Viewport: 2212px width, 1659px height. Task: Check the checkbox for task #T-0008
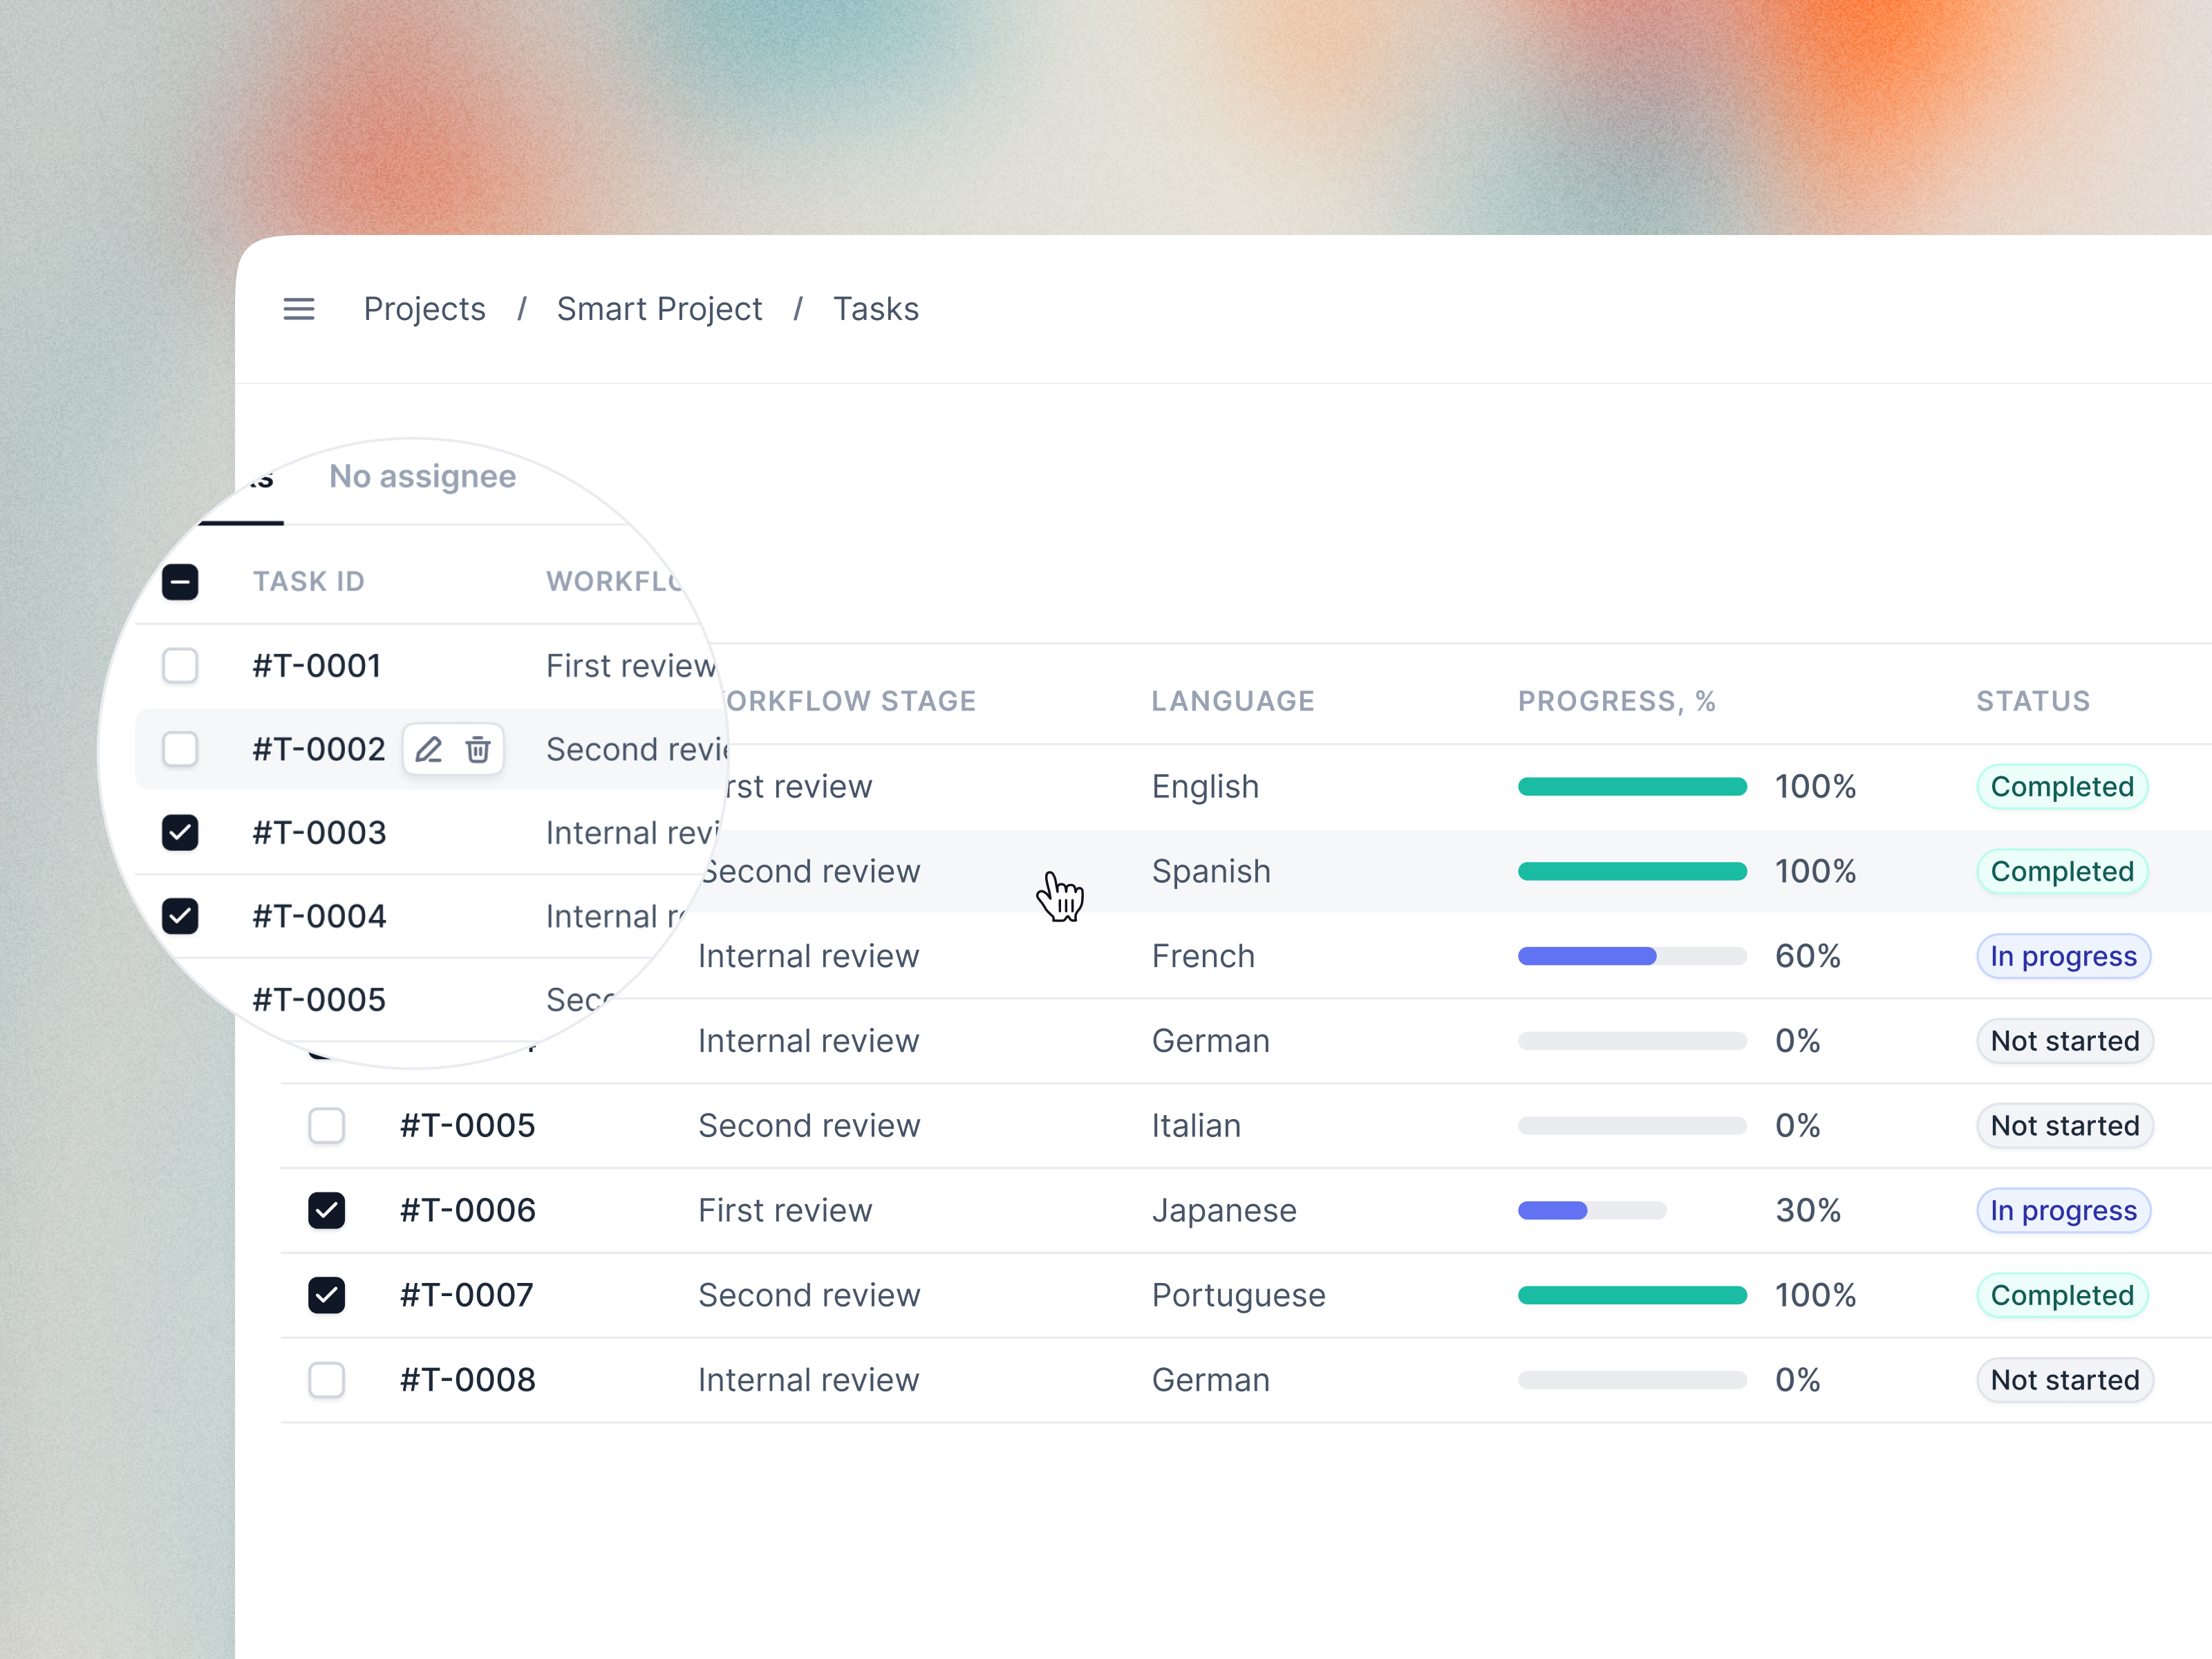pyautogui.click(x=327, y=1380)
